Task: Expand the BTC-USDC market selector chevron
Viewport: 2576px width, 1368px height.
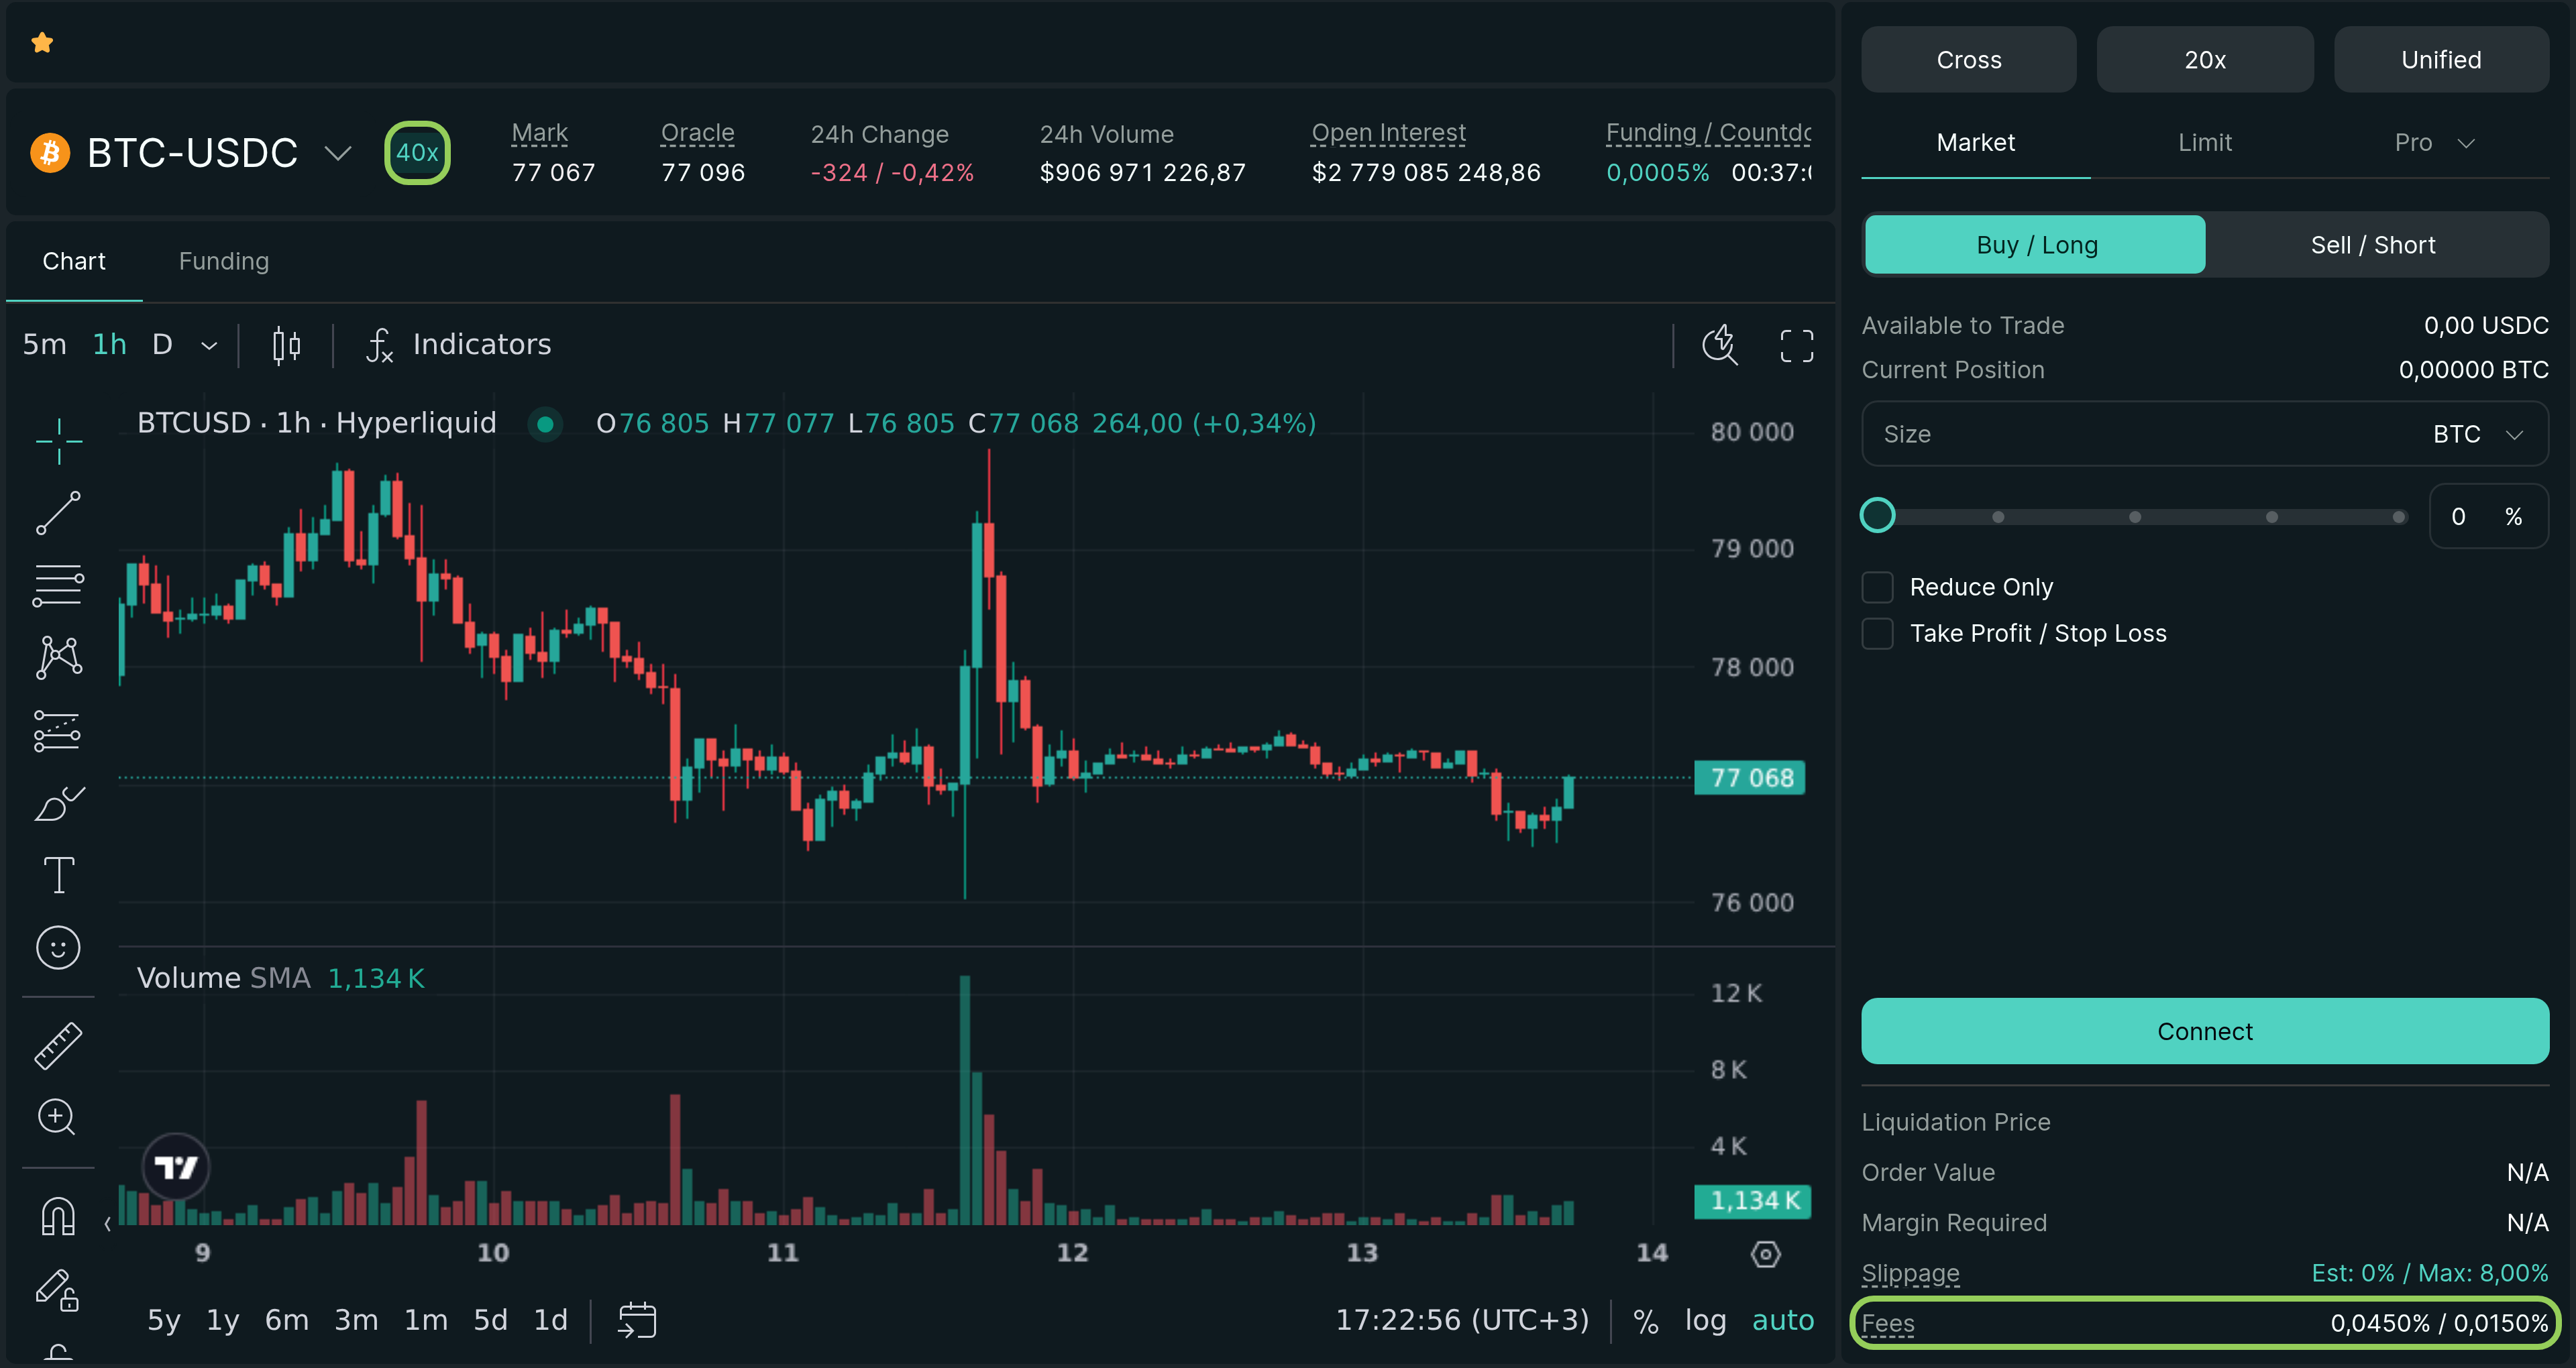Action: coord(338,153)
